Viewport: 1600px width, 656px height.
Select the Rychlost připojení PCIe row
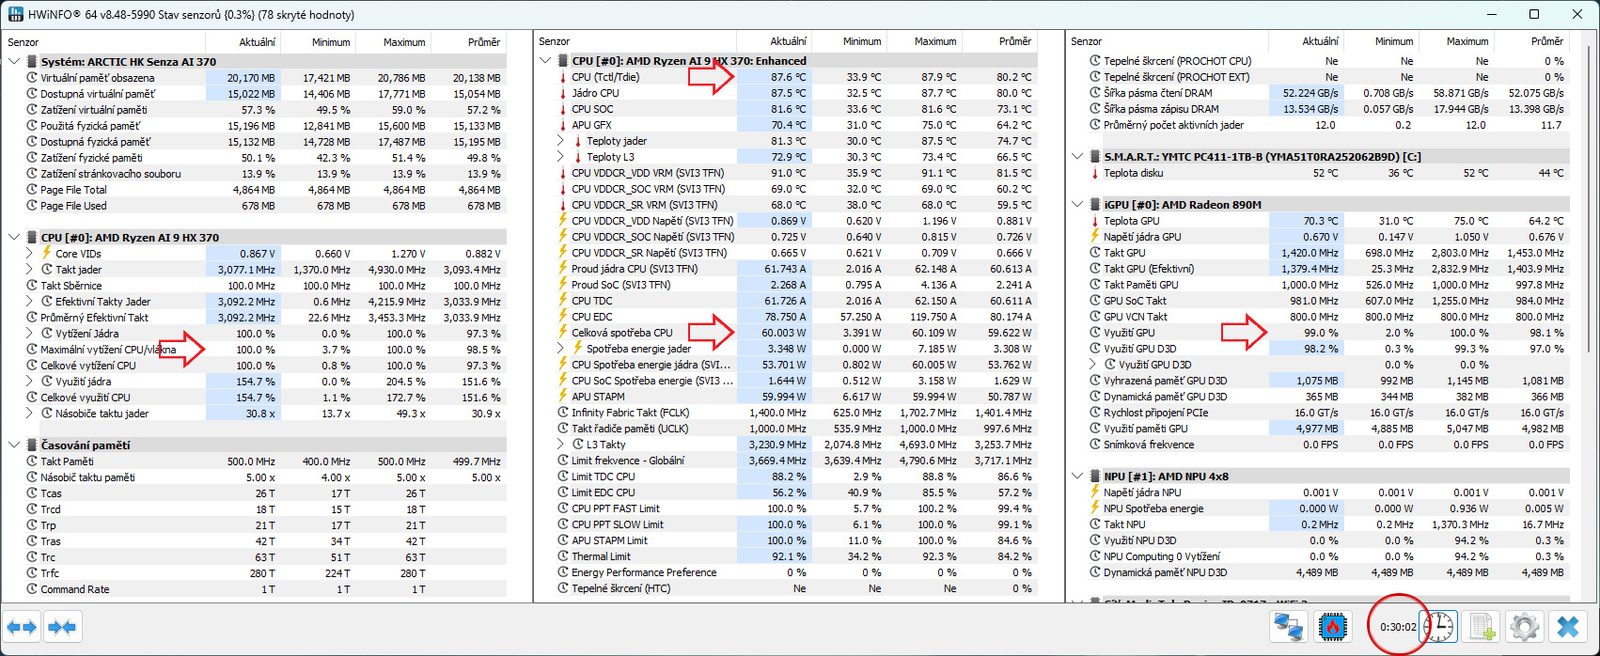1318,413
